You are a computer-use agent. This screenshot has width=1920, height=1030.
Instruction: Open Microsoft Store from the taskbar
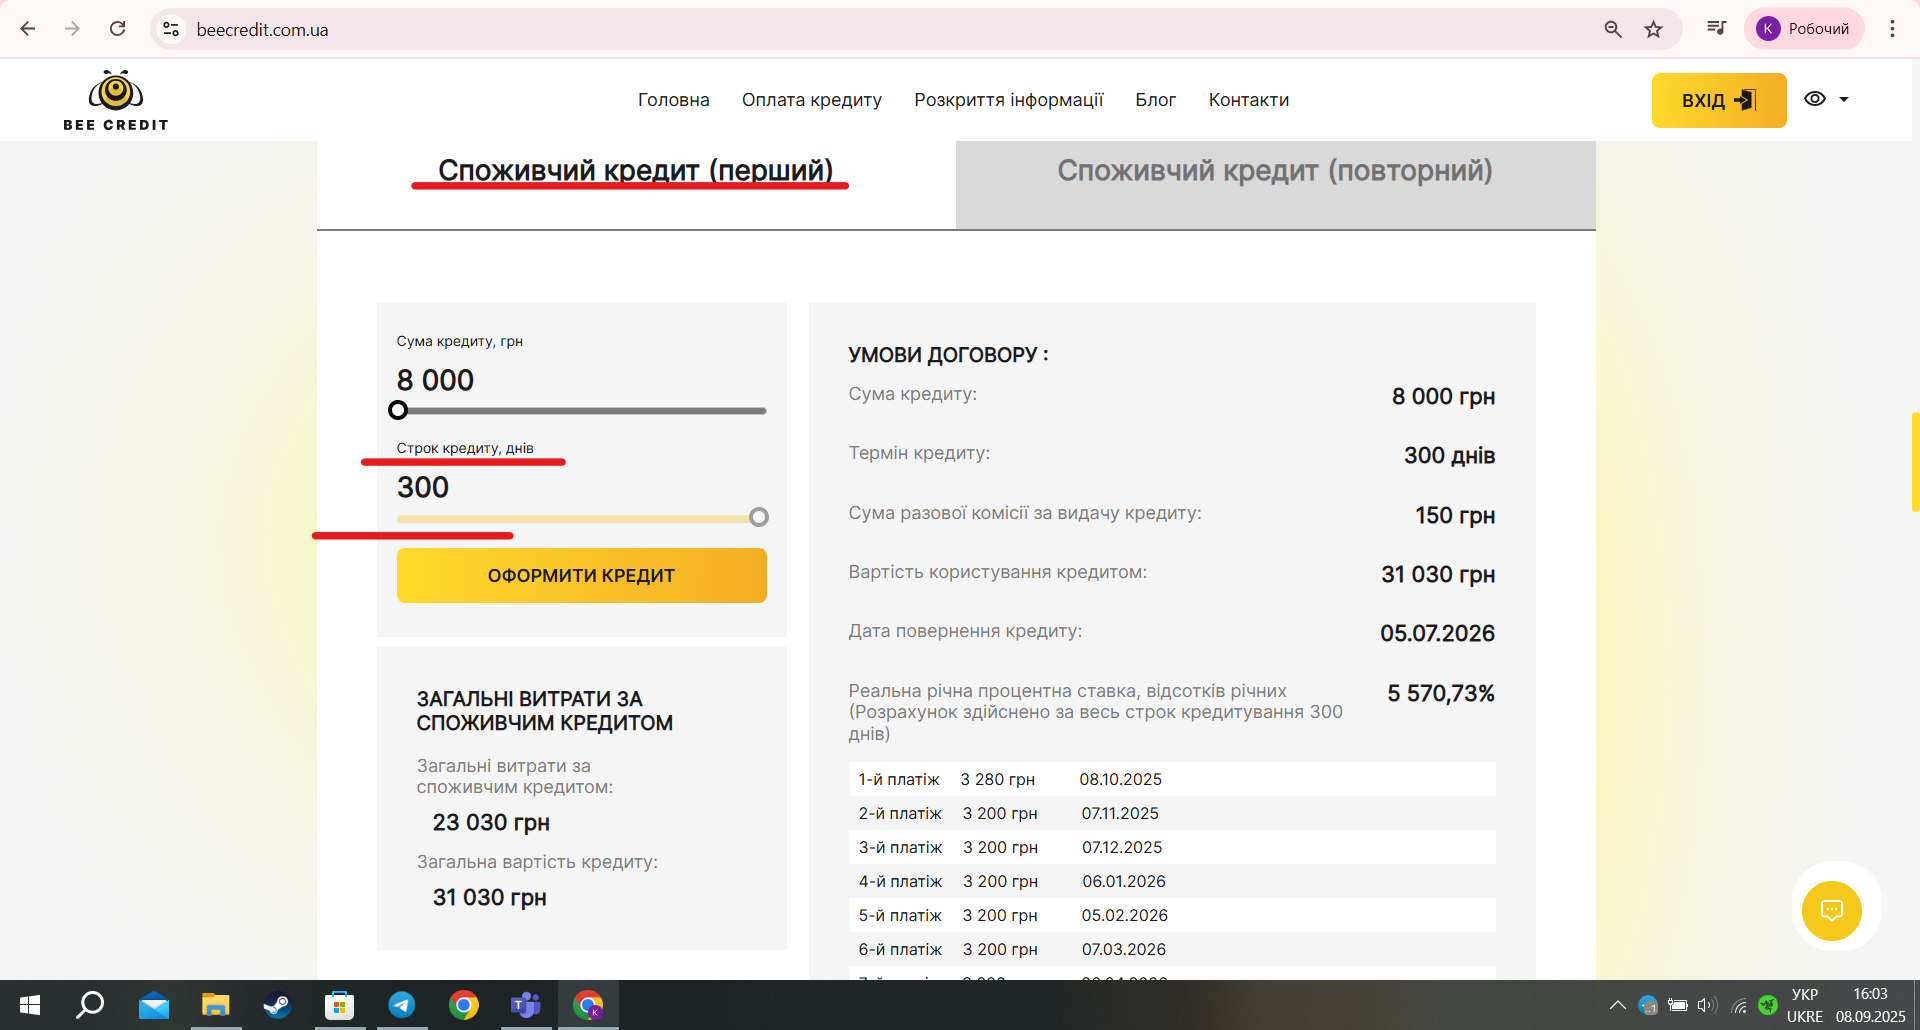[x=340, y=1005]
